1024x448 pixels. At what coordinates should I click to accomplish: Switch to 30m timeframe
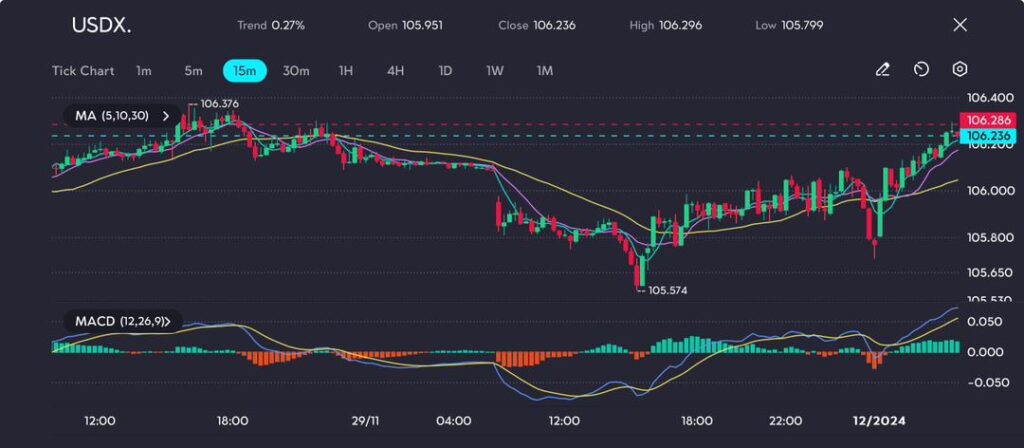[x=296, y=71]
